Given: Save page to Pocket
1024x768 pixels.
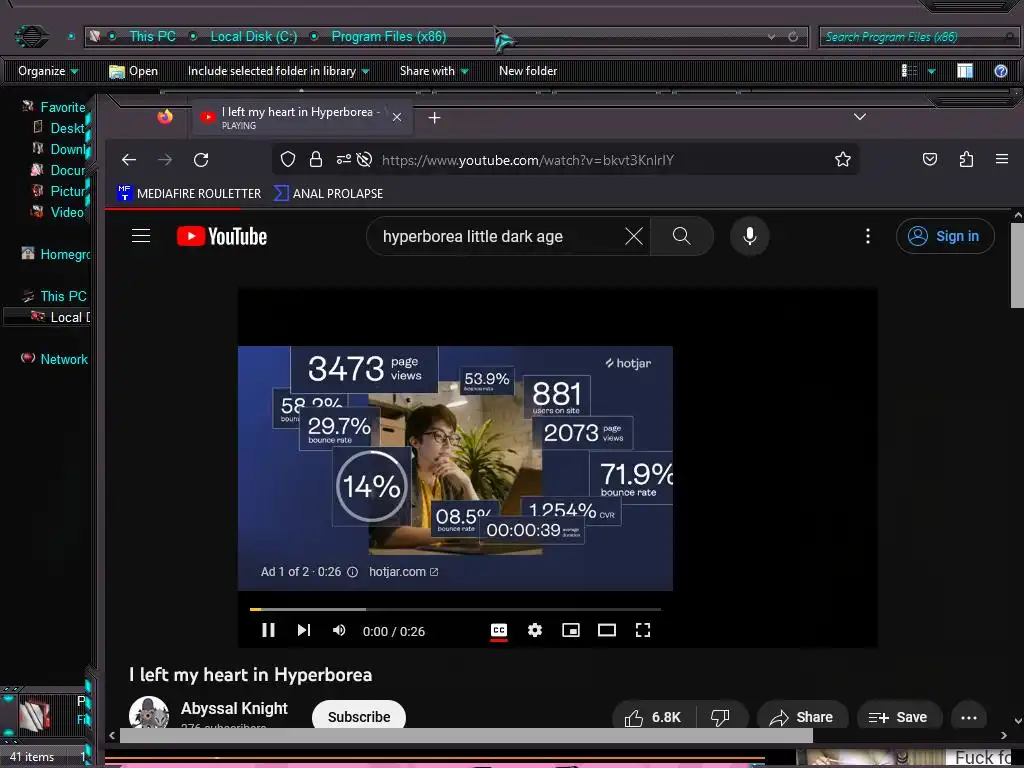Looking at the screenshot, I should coord(930,159).
